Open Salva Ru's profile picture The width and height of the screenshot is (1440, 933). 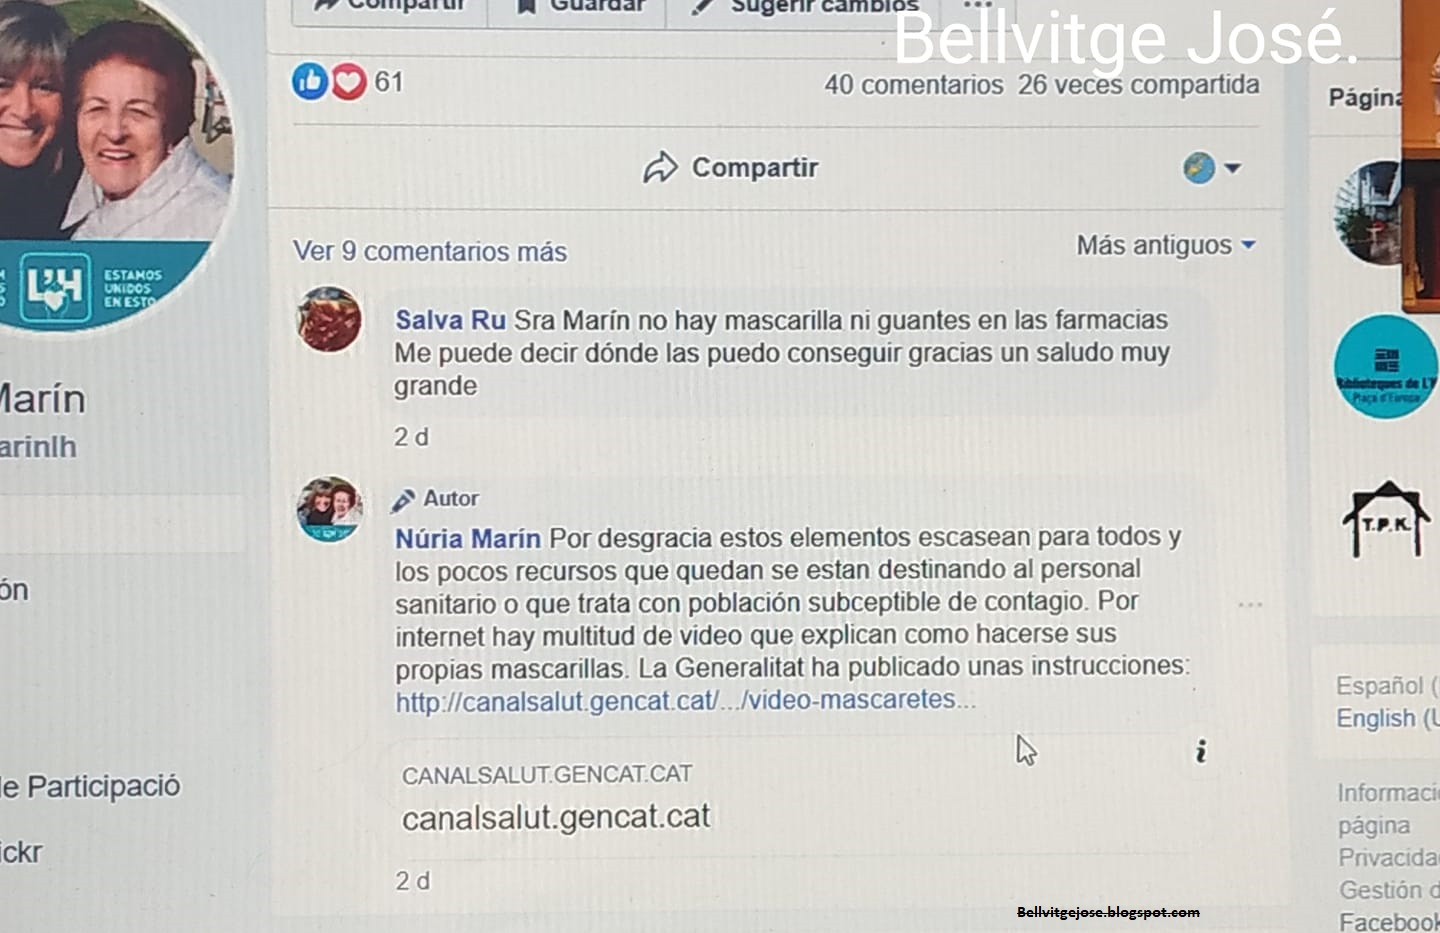click(x=329, y=319)
